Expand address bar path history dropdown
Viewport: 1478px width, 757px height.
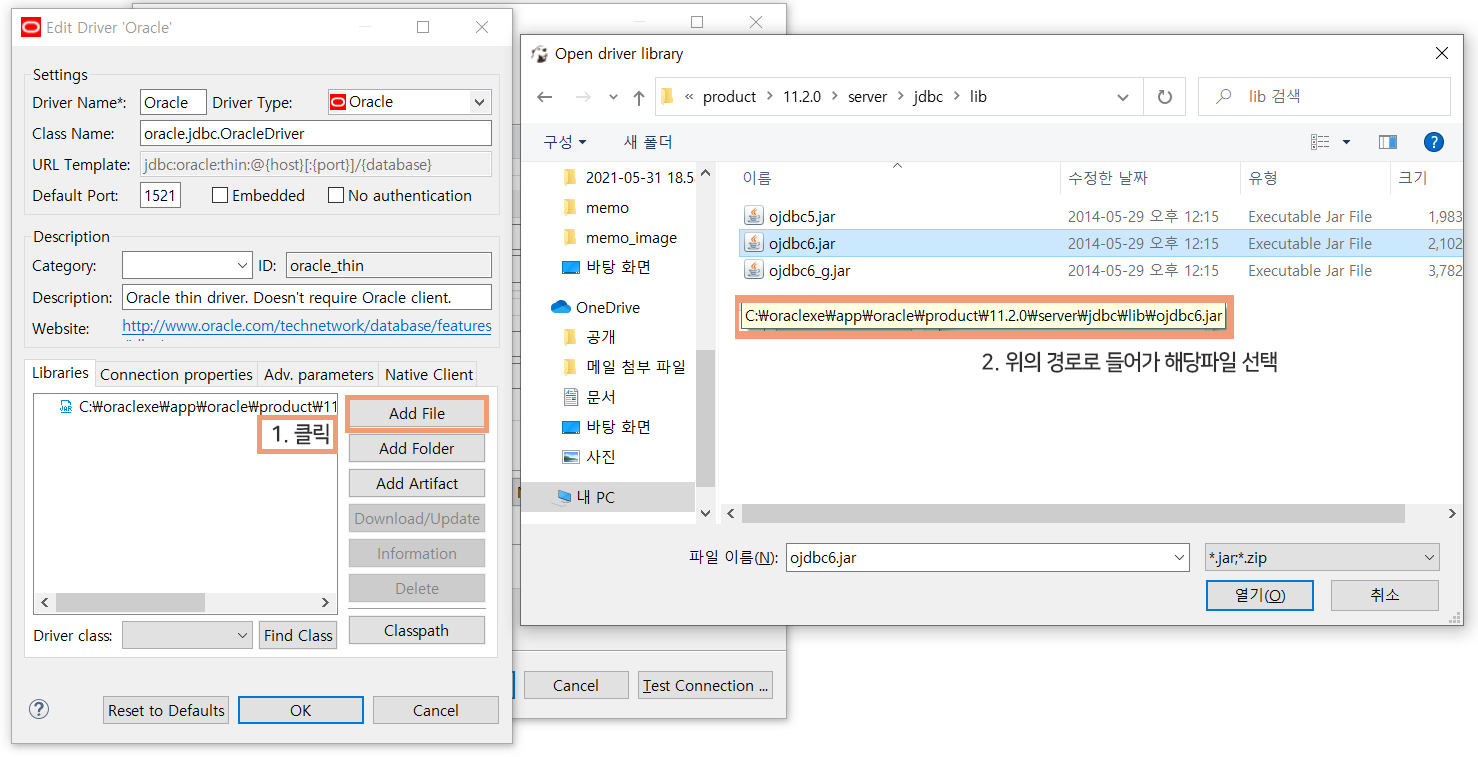tap(1123, 97)
